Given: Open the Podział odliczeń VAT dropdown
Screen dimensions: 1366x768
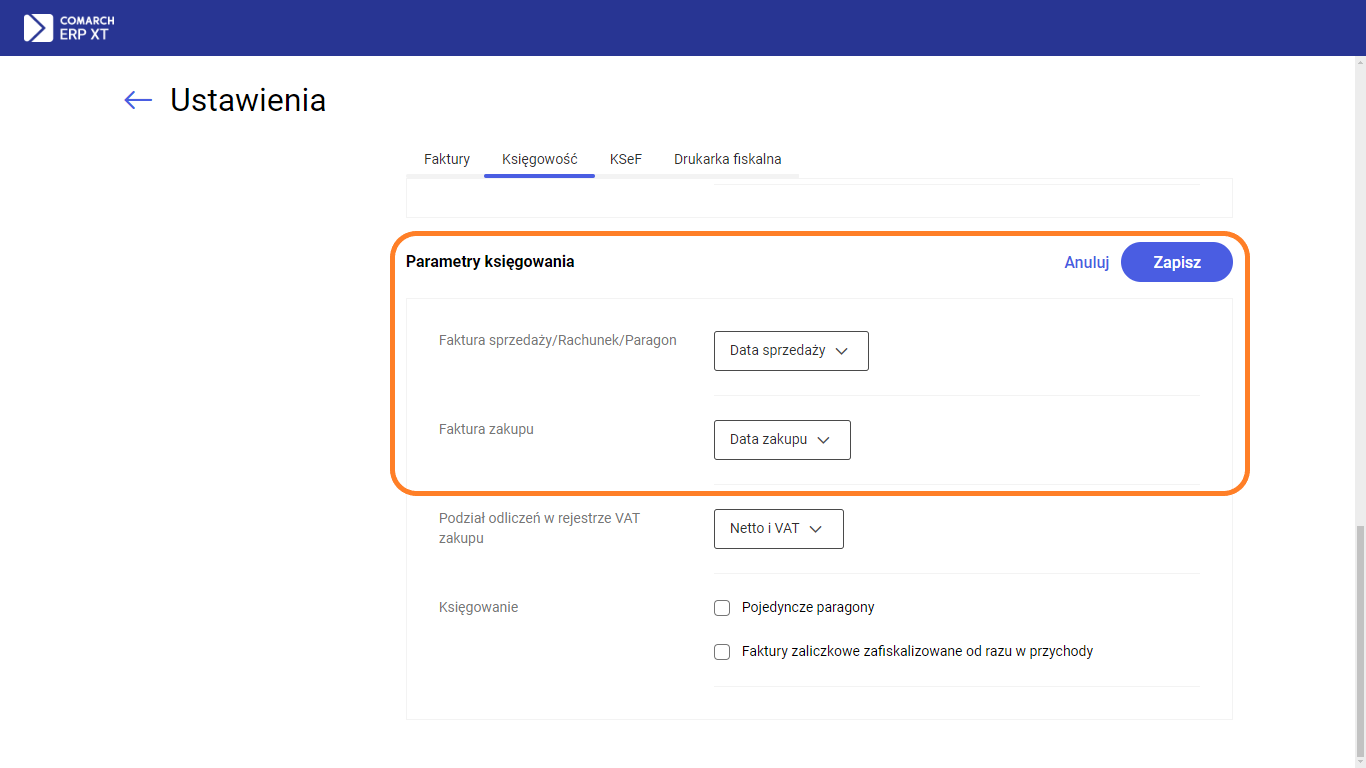Looking at the screenshot, I should 778,529.
